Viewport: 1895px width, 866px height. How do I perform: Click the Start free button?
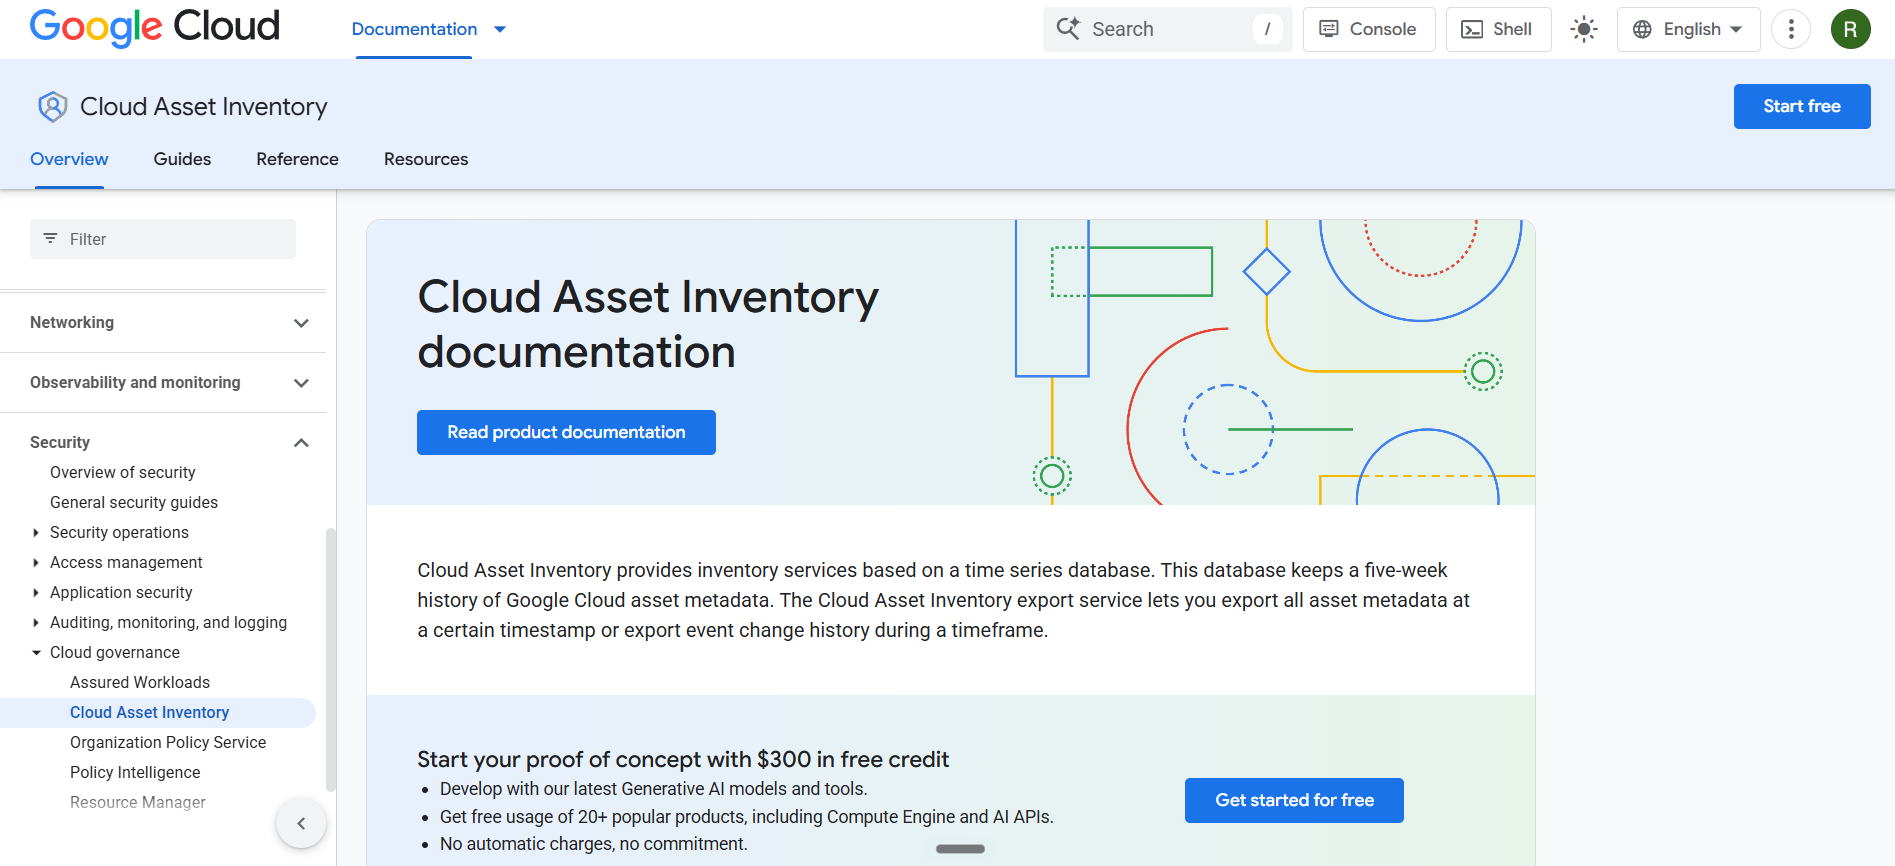(1802, 106)
